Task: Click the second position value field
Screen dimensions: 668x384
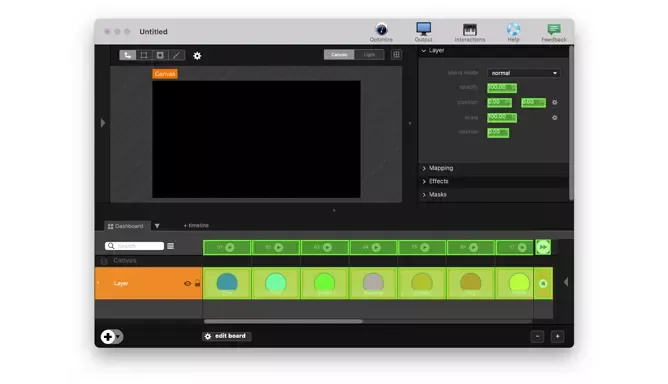Action: click(x=533, y=103)
